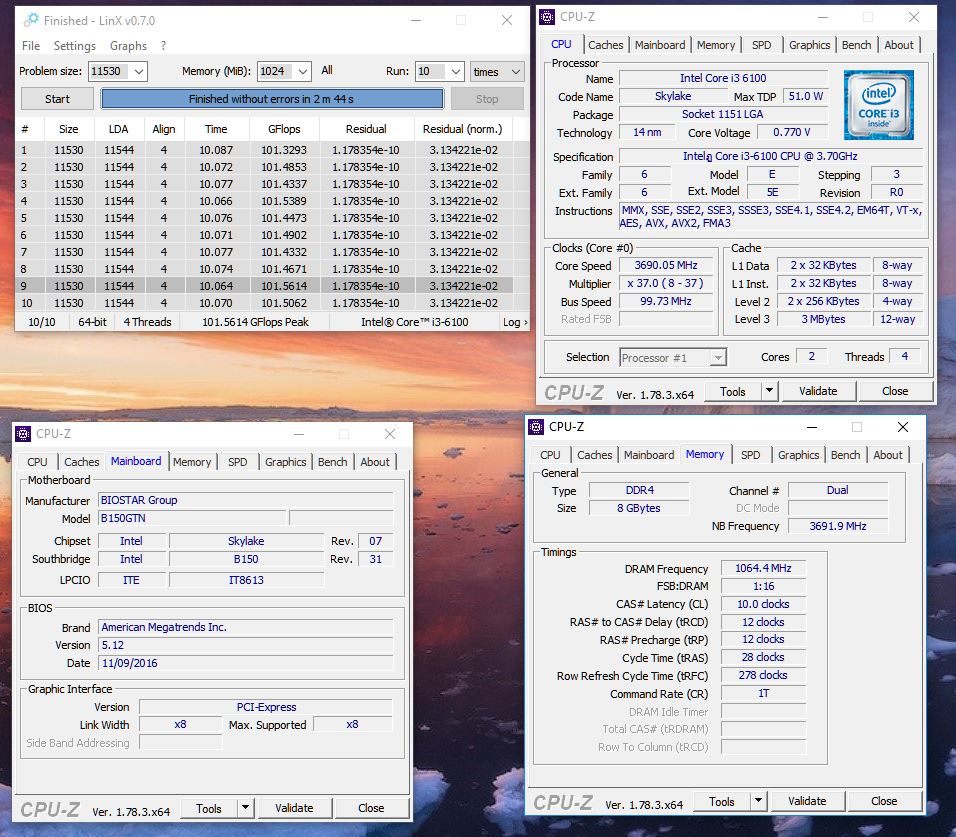Screen dimensions: 956x837
Task: Click the Intel Core i3 logo image
Action: 879,104
